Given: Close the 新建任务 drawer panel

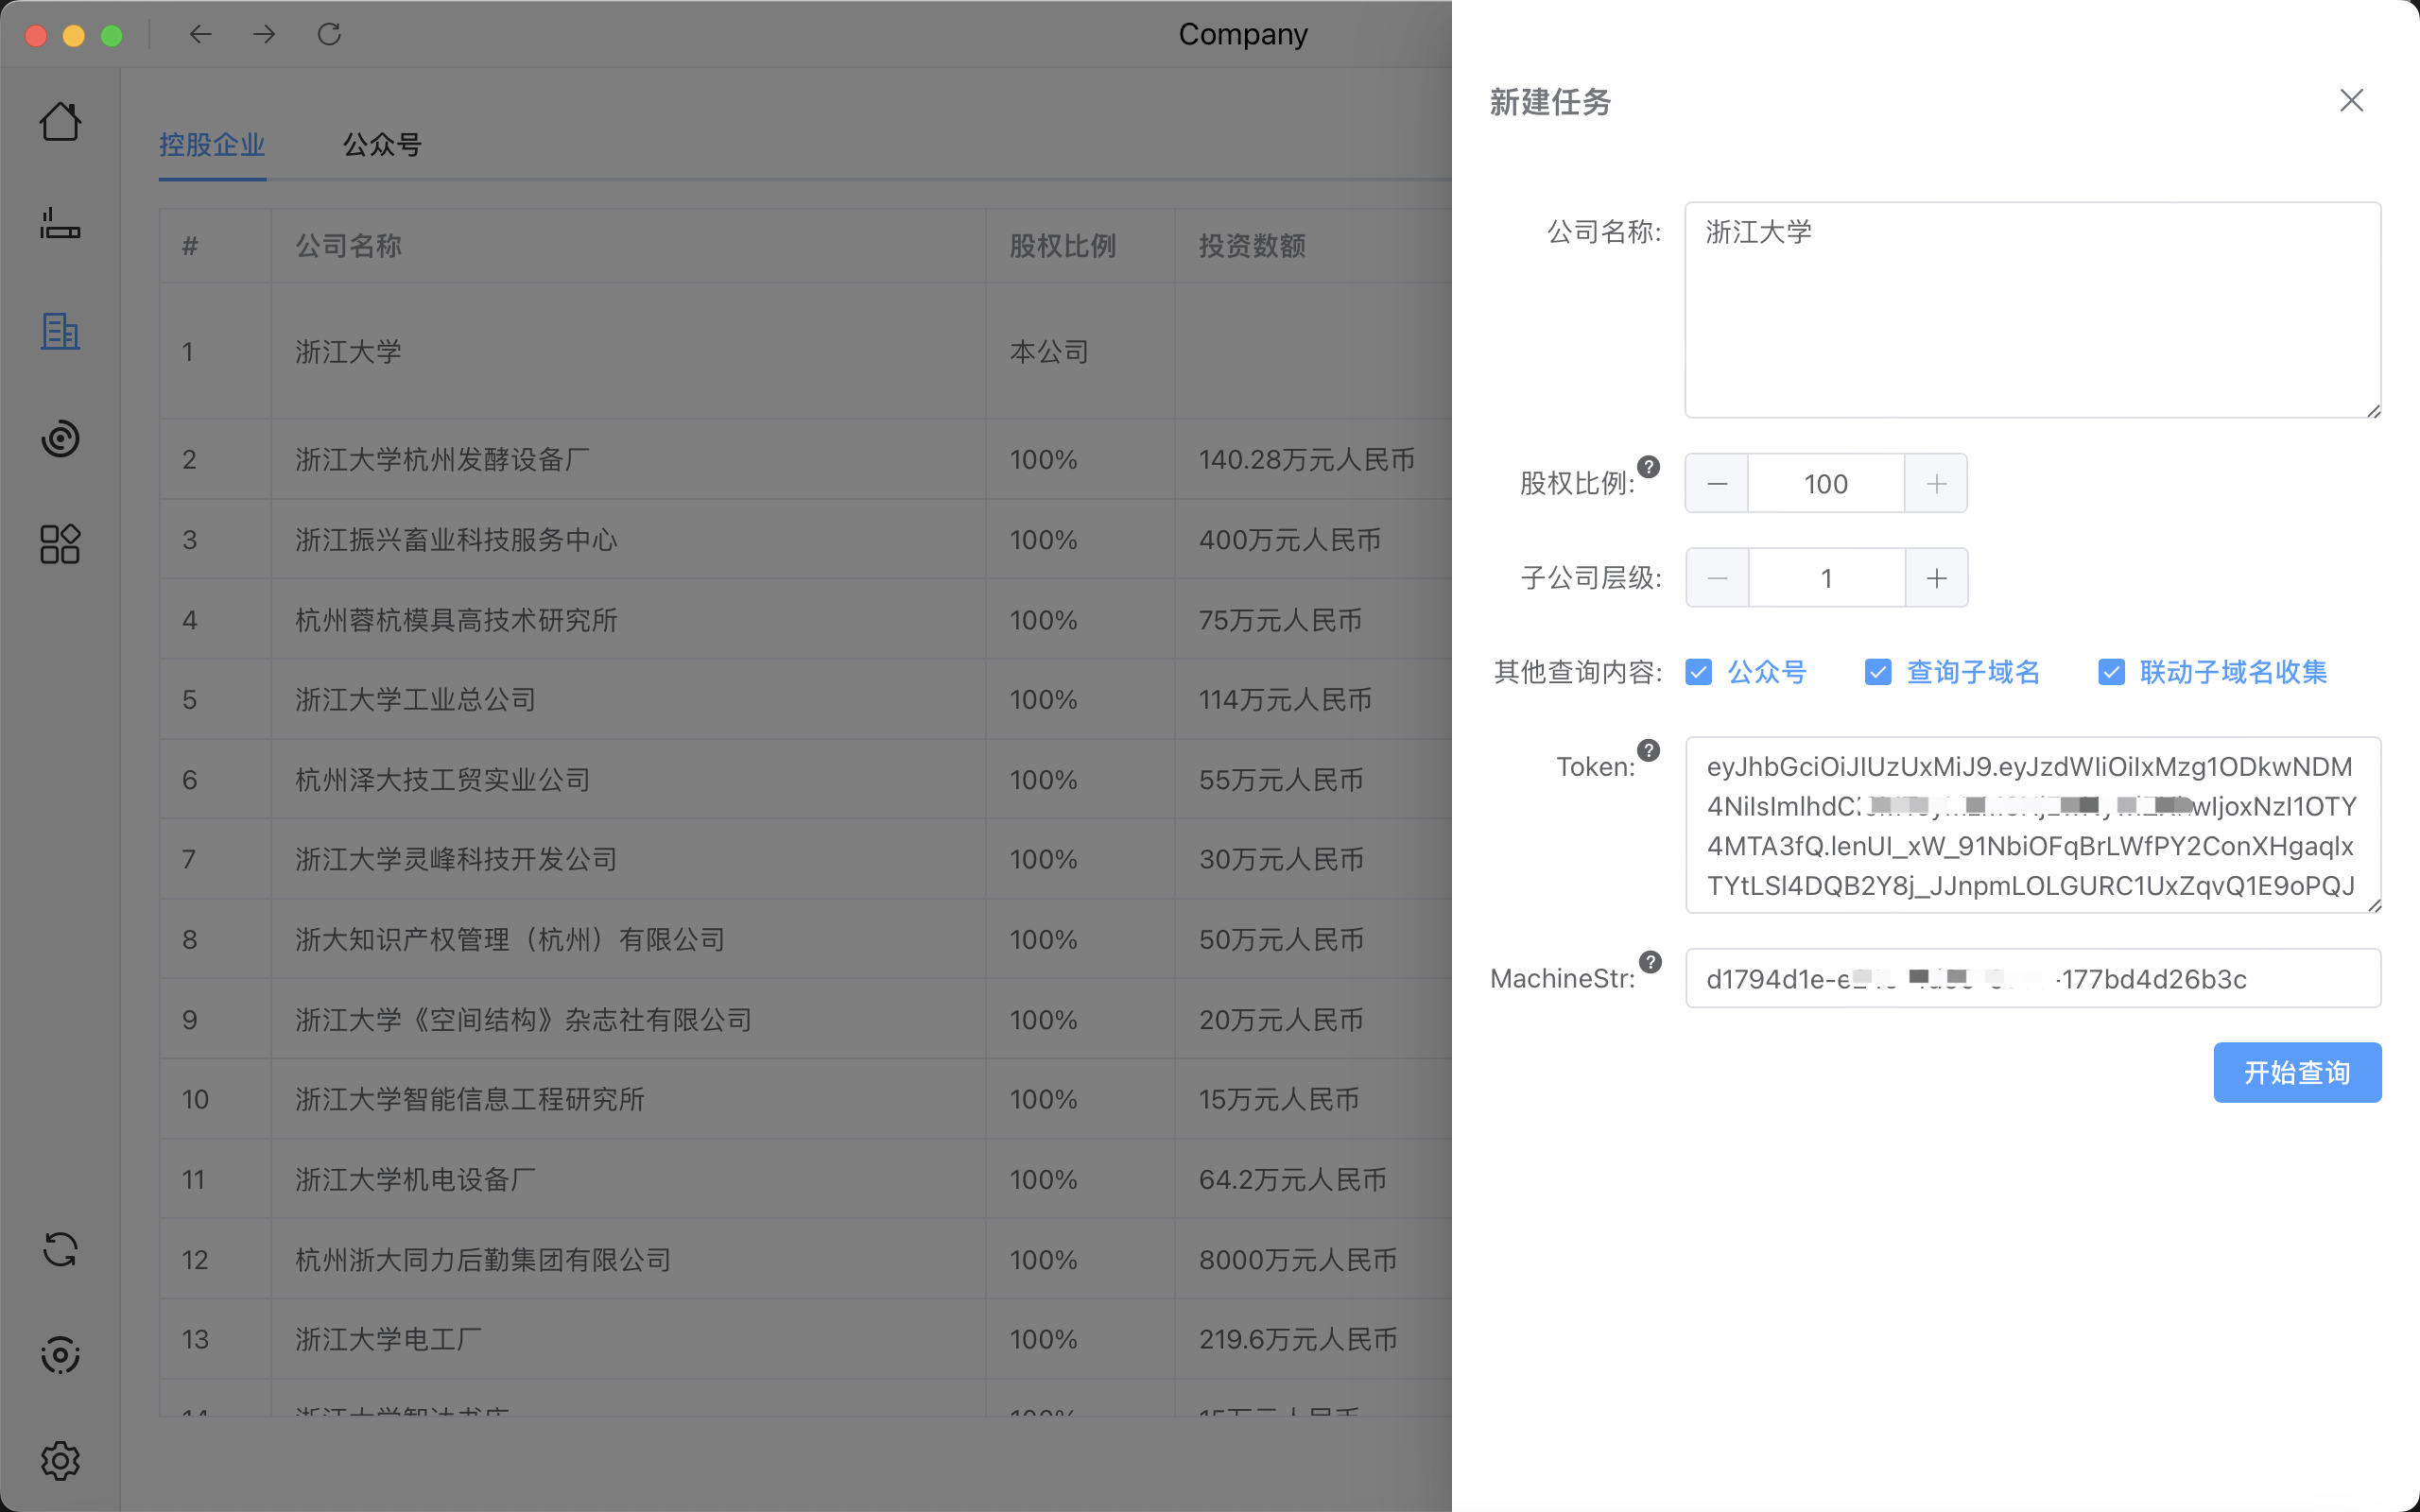Looking at the screenshot, I should 2351,100.
